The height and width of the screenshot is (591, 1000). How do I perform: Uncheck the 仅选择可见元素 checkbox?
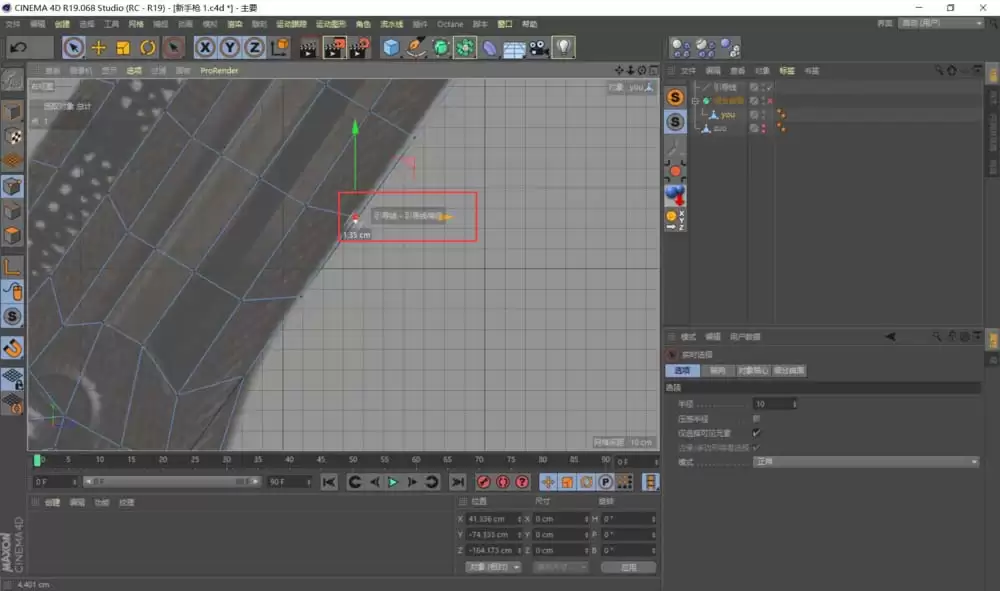point(756,432)
